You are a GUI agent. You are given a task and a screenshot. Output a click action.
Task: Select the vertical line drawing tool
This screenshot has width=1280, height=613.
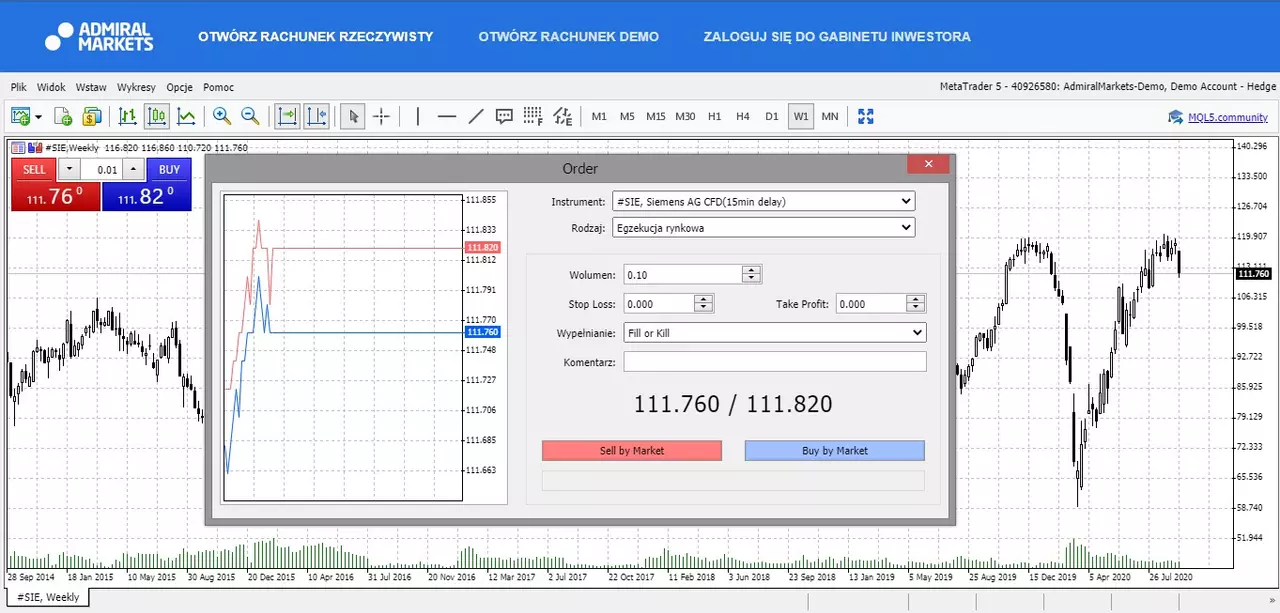pos(417,116)
